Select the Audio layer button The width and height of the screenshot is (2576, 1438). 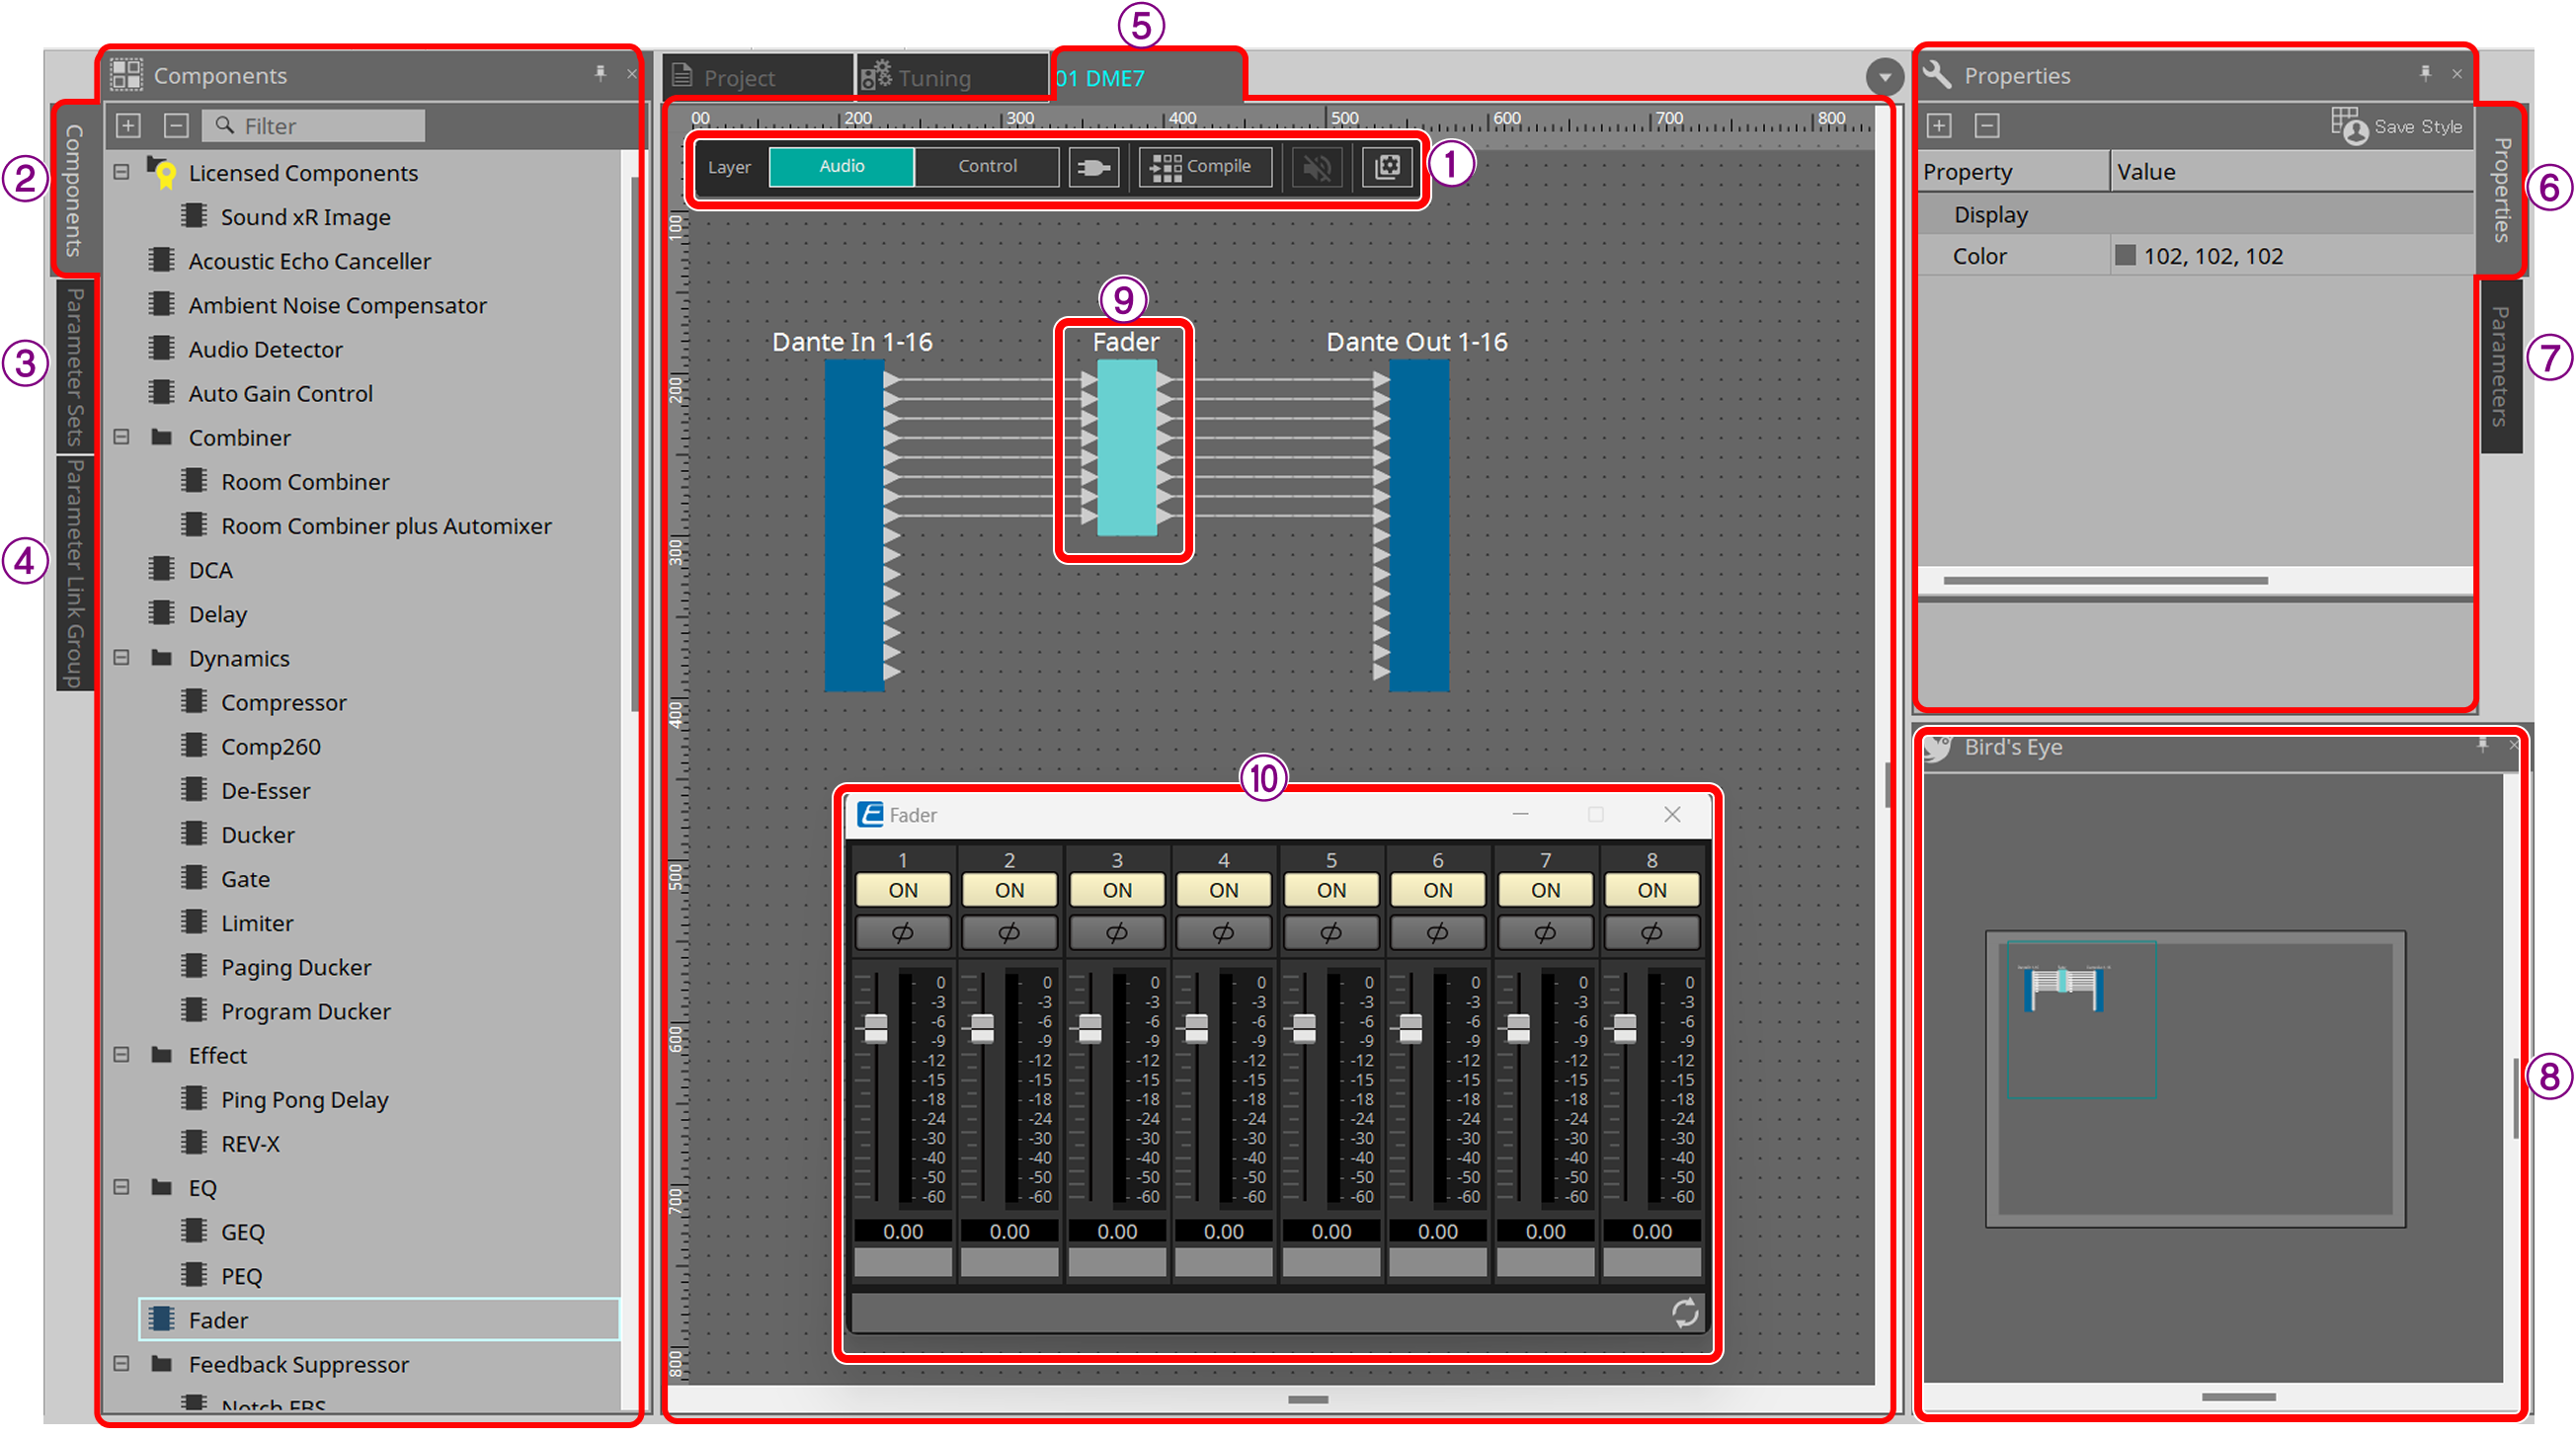pyautogui.click(x=841, y=167)
